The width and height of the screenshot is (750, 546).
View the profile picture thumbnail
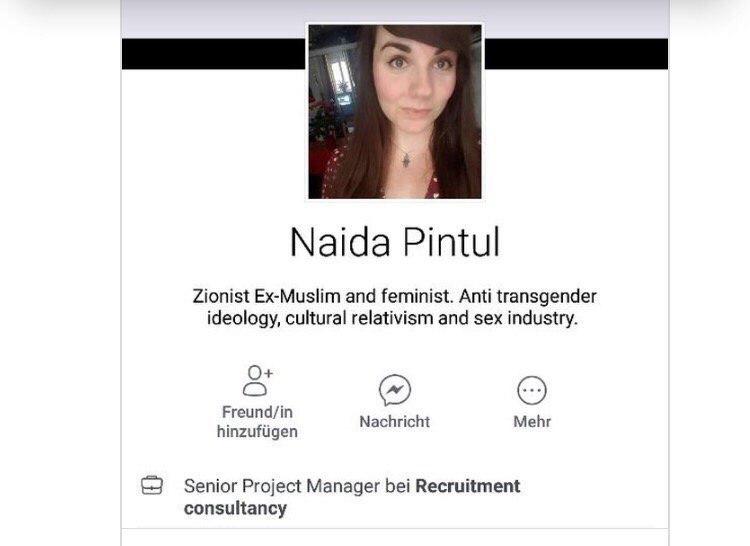tap(395, 111)
